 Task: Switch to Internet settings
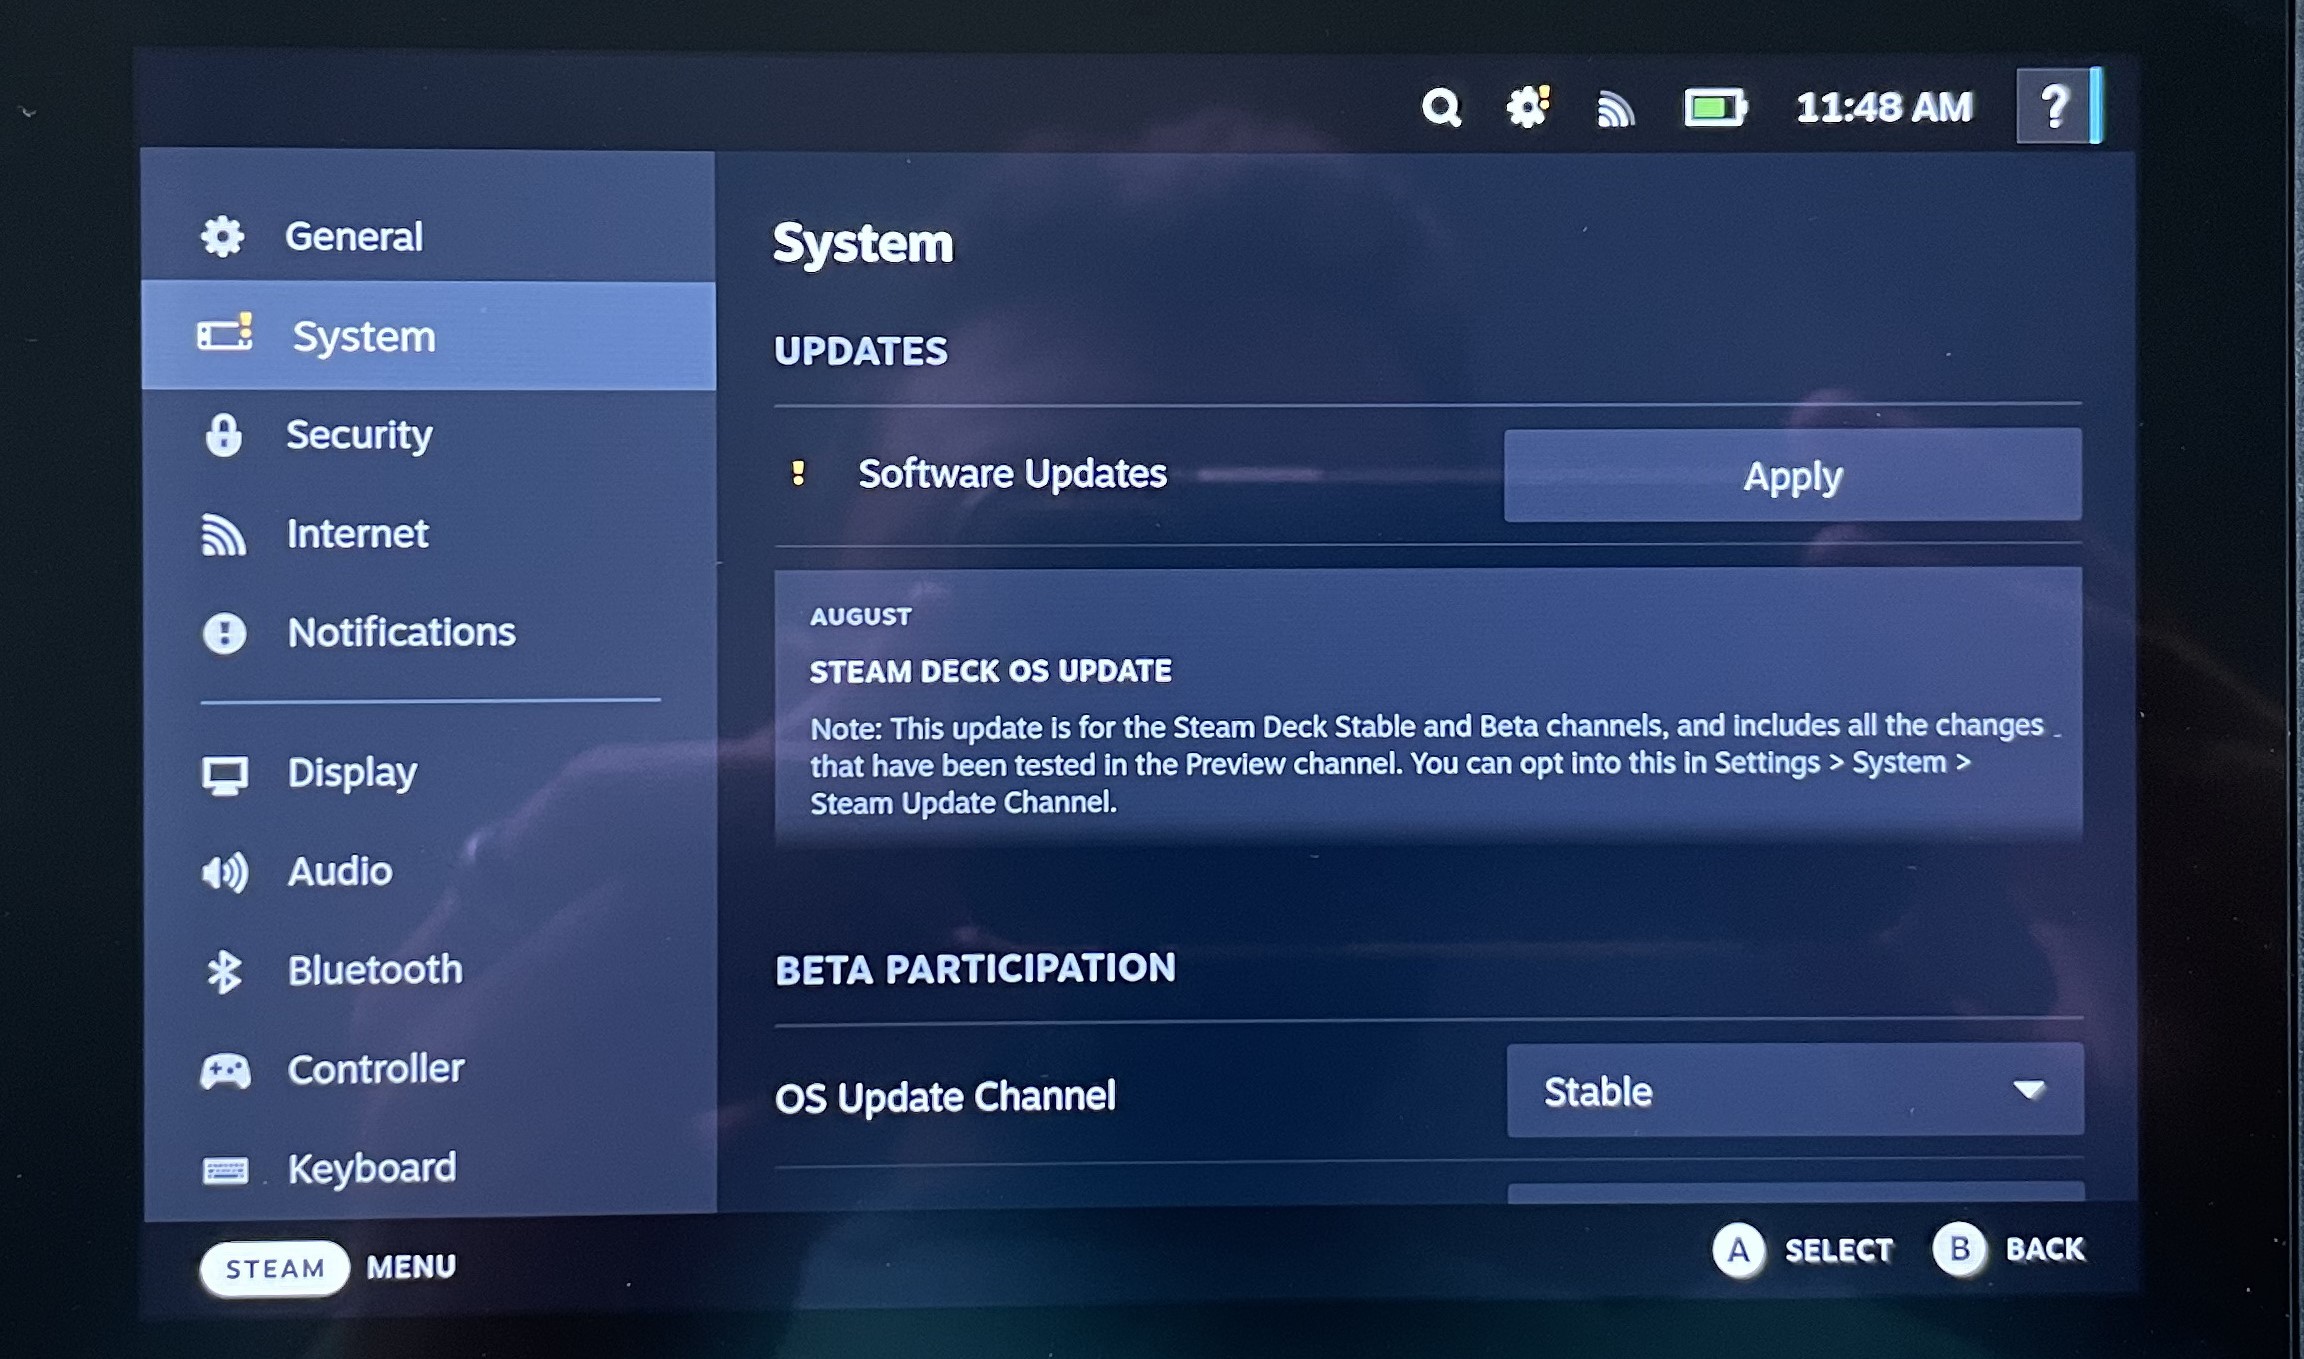357,534
